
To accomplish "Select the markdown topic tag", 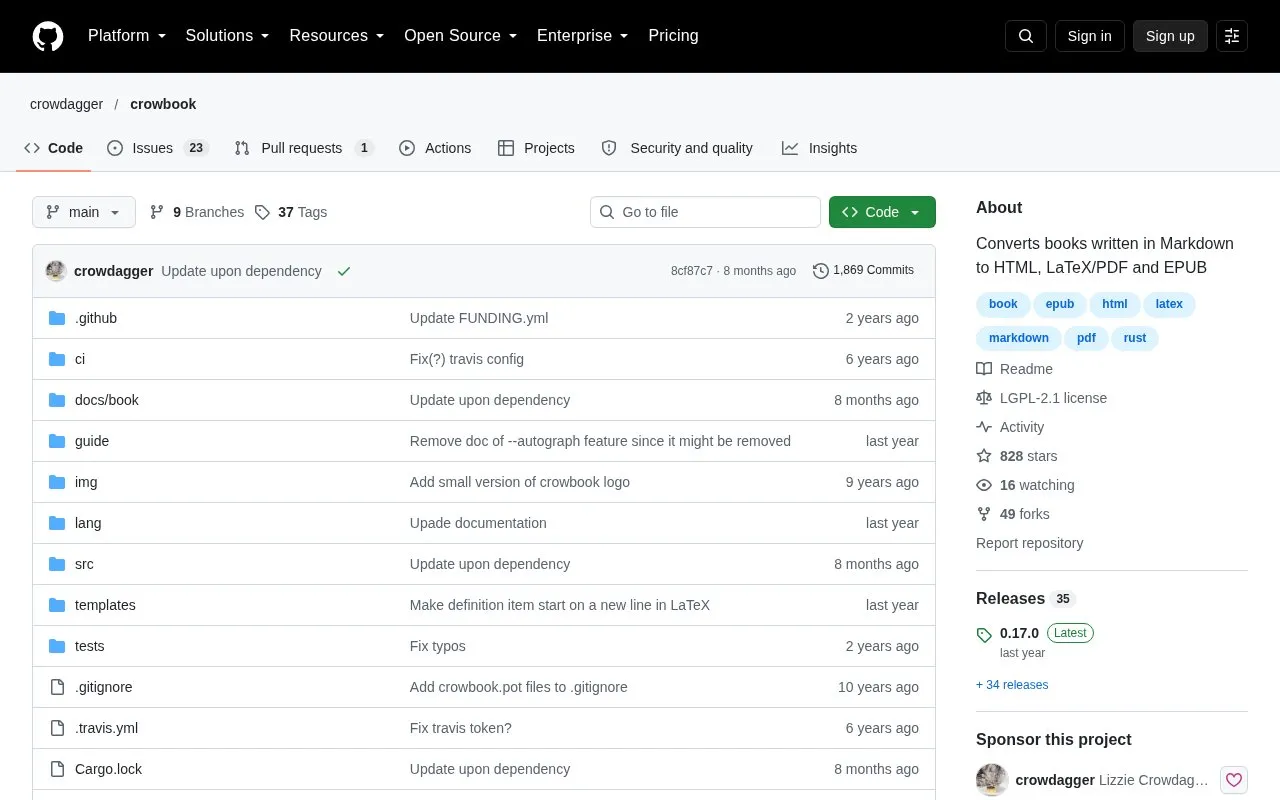I will coord(1019,338).
